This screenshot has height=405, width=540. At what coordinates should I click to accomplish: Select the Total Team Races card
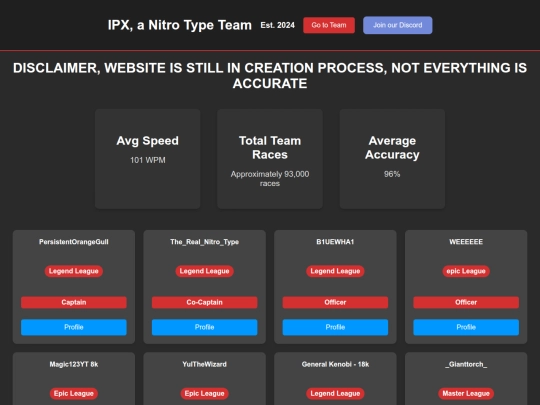tap(270, 159)
